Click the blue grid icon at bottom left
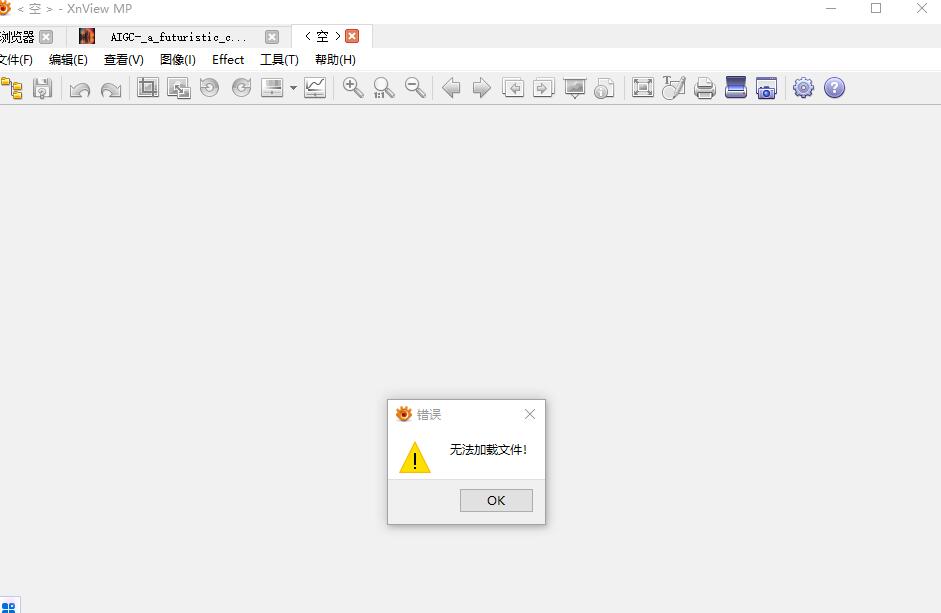The height and width of the screenshot is (613, 941). 8,607
